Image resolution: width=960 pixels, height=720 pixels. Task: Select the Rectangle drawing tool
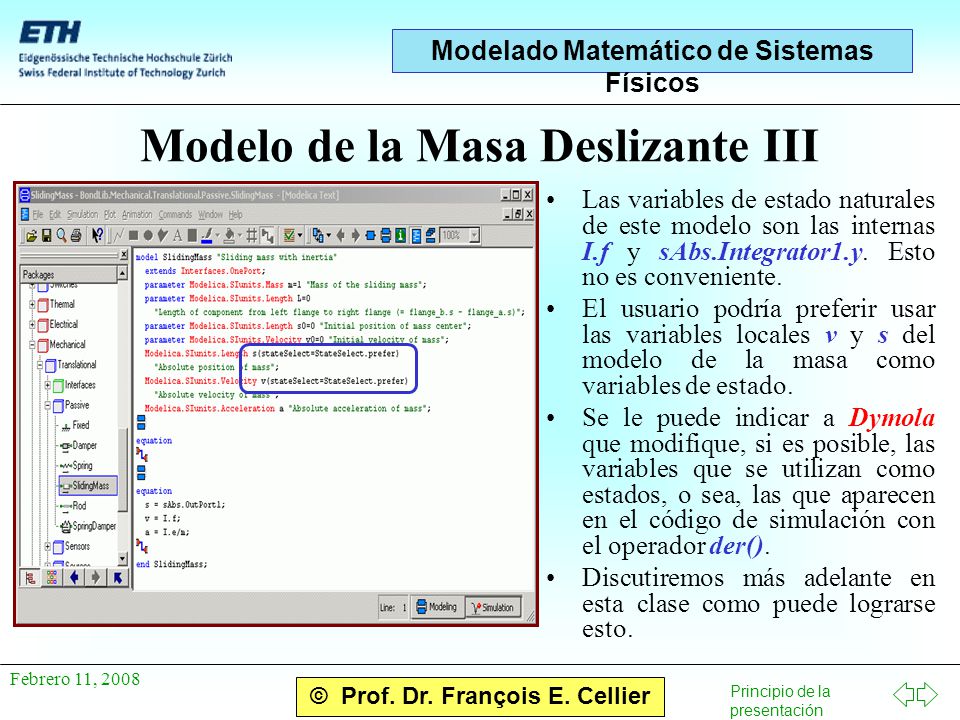133,235
